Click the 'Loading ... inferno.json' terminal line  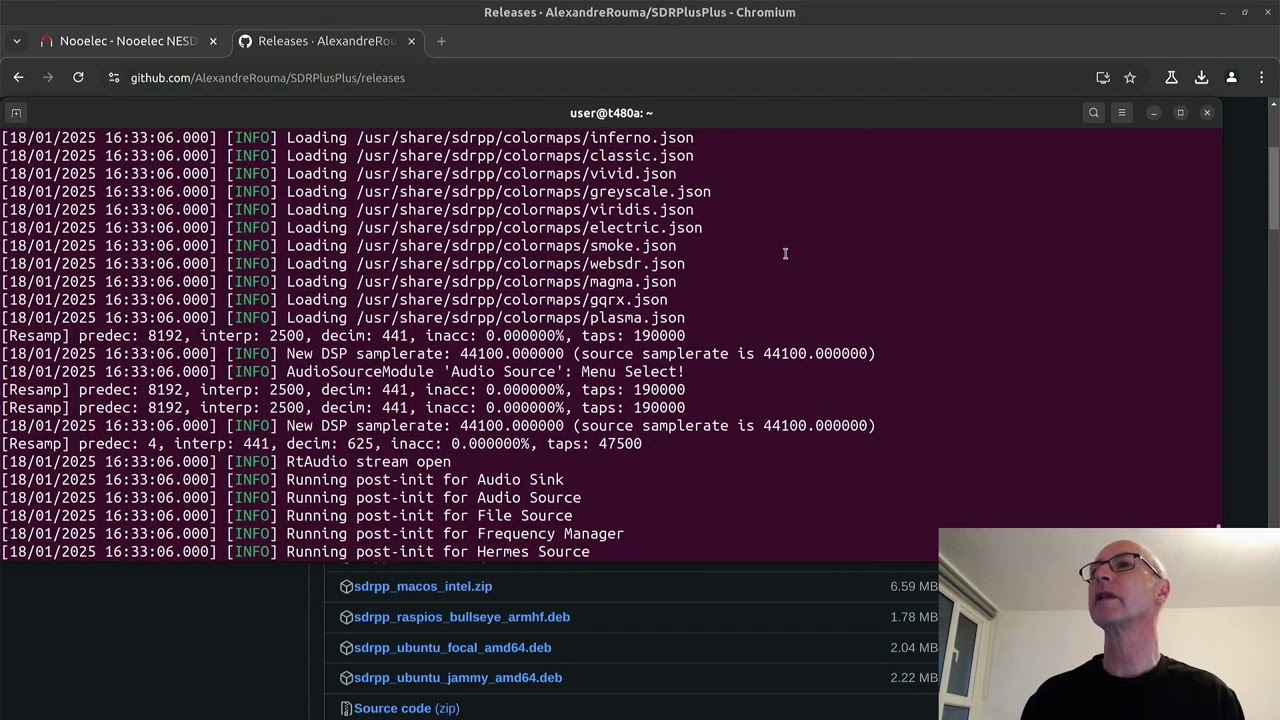point(348,138)
